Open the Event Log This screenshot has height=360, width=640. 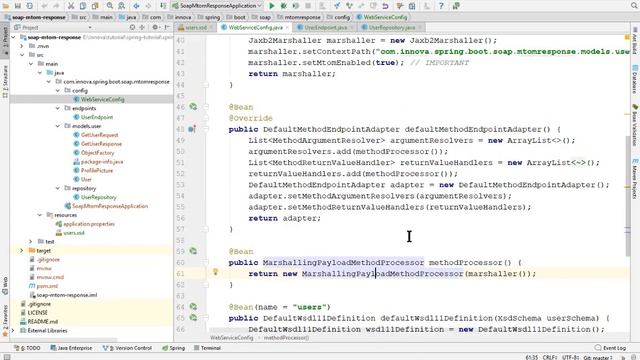(611, 348)
